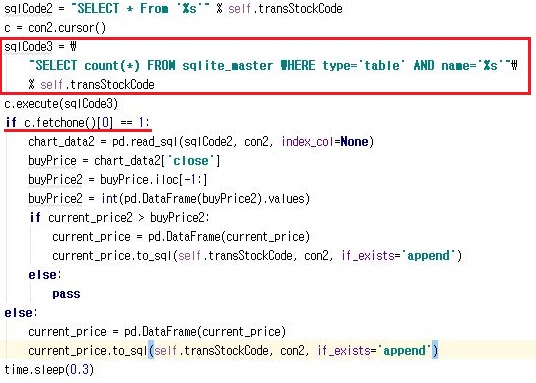
Task: Click 'con2.cursor()' on the cursor line
Action: (67, 28)
